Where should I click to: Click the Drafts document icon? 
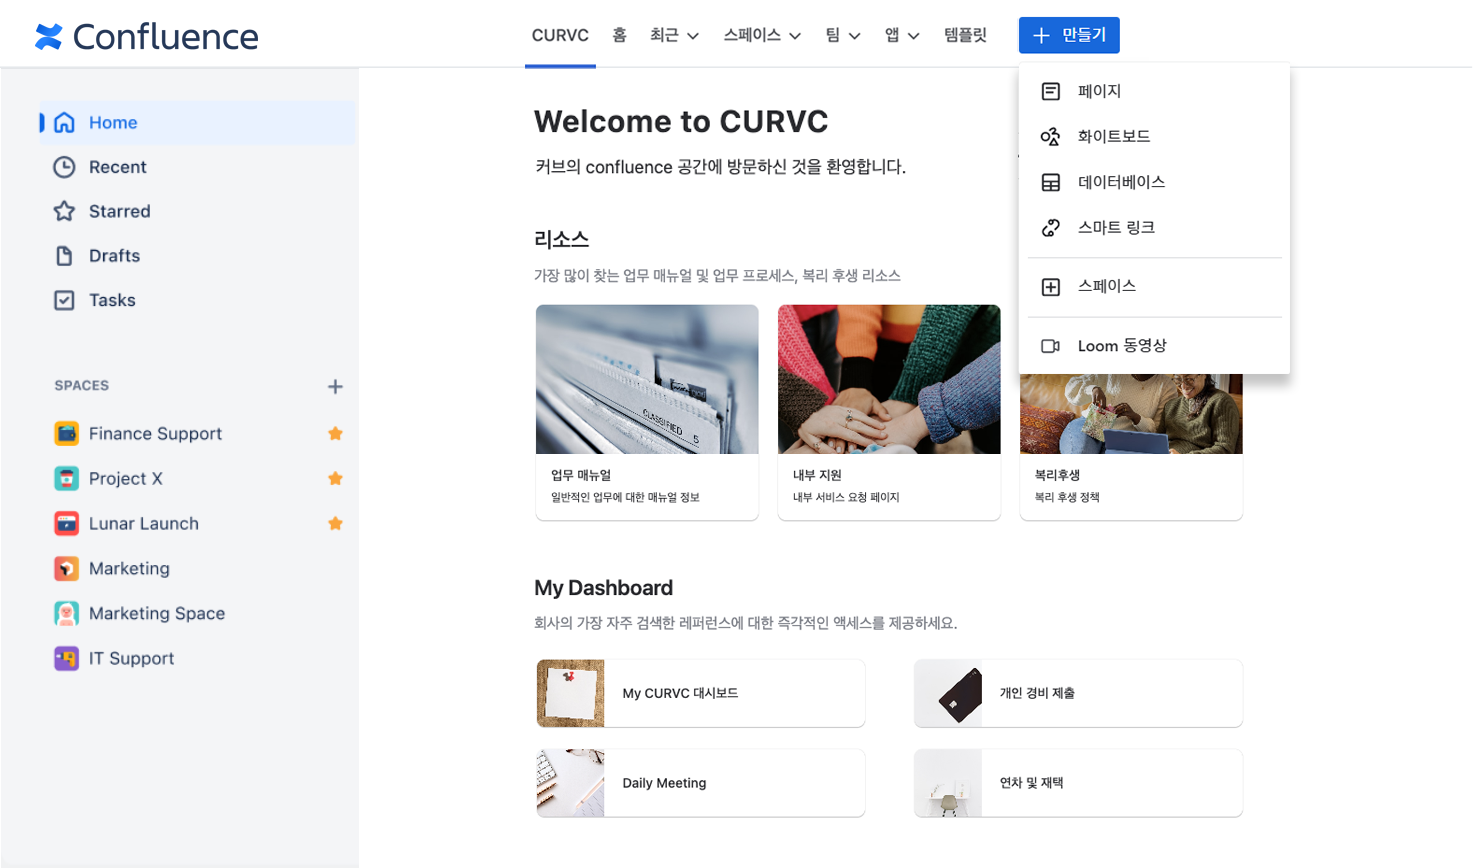click(x=64, y=256)
